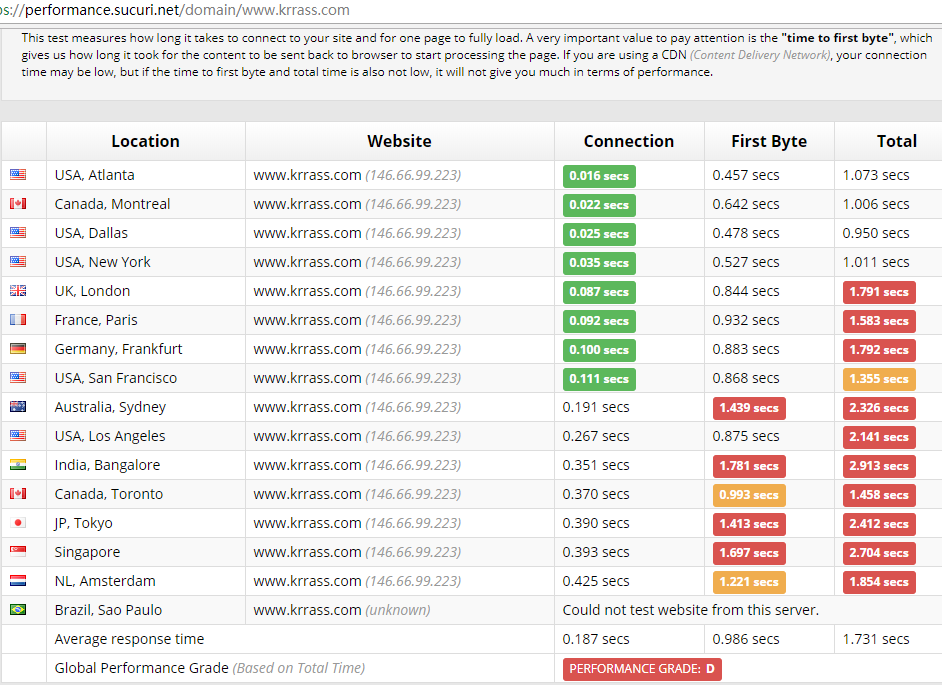Click the Global Performance Grade label

[x=210, y=668]
